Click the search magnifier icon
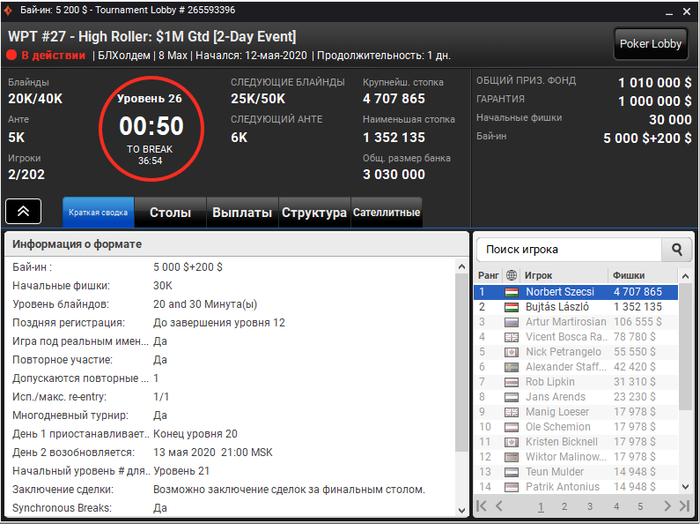This screenshot has height=524, width=700. (x=676, y=250)
